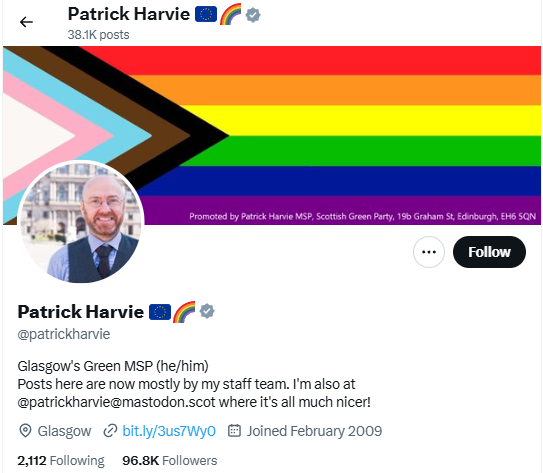Click the rainbow emoji in profile name
543x473 pixels.
pos(184,312)
